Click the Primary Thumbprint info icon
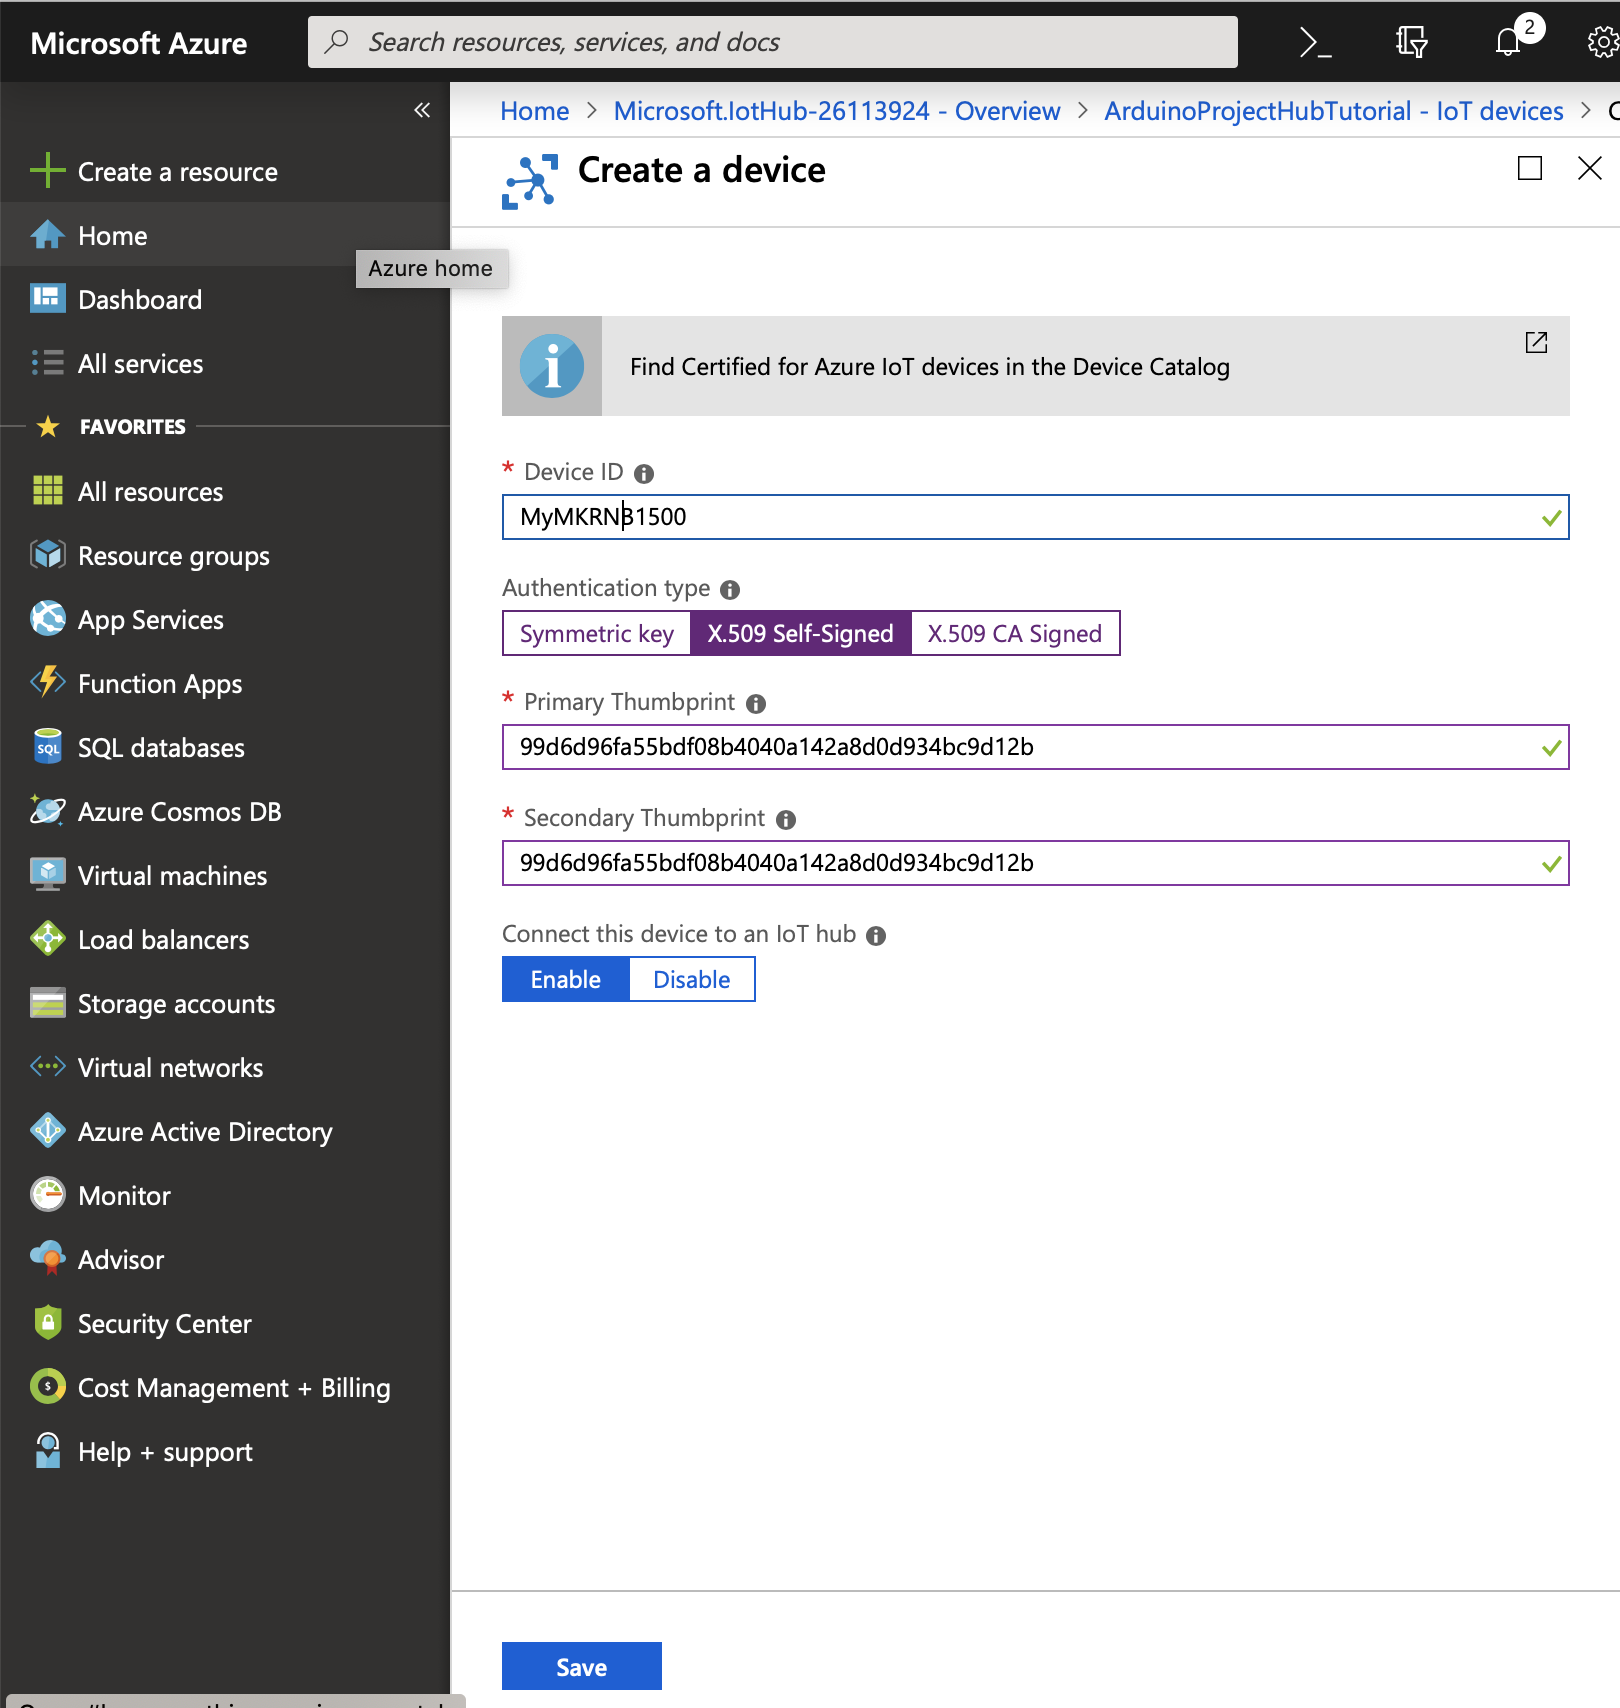Viewport: 1620px width, 1708px height. (x=757, y=703)
